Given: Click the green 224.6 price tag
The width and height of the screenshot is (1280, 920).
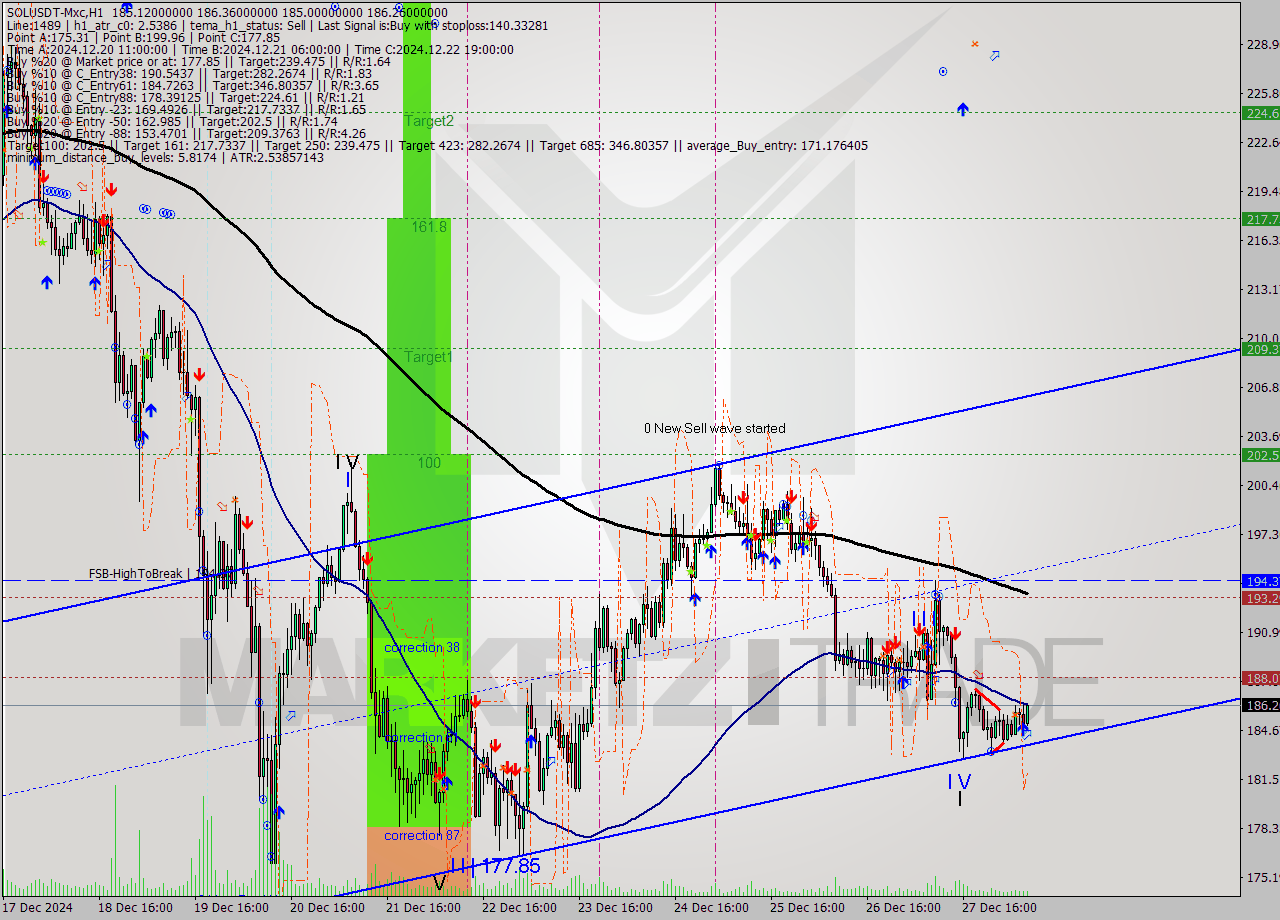Looking at the screenshot, I should 1260,113.
